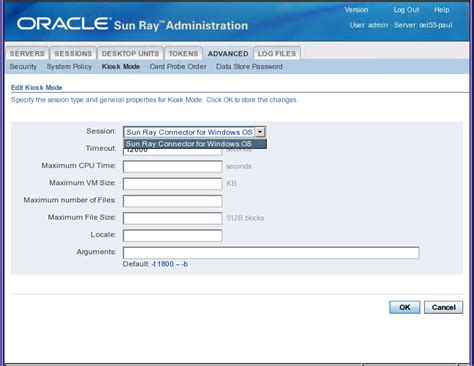Open the Card Probe Order sub-tab

pyautogui.click(x=178, y=67)
